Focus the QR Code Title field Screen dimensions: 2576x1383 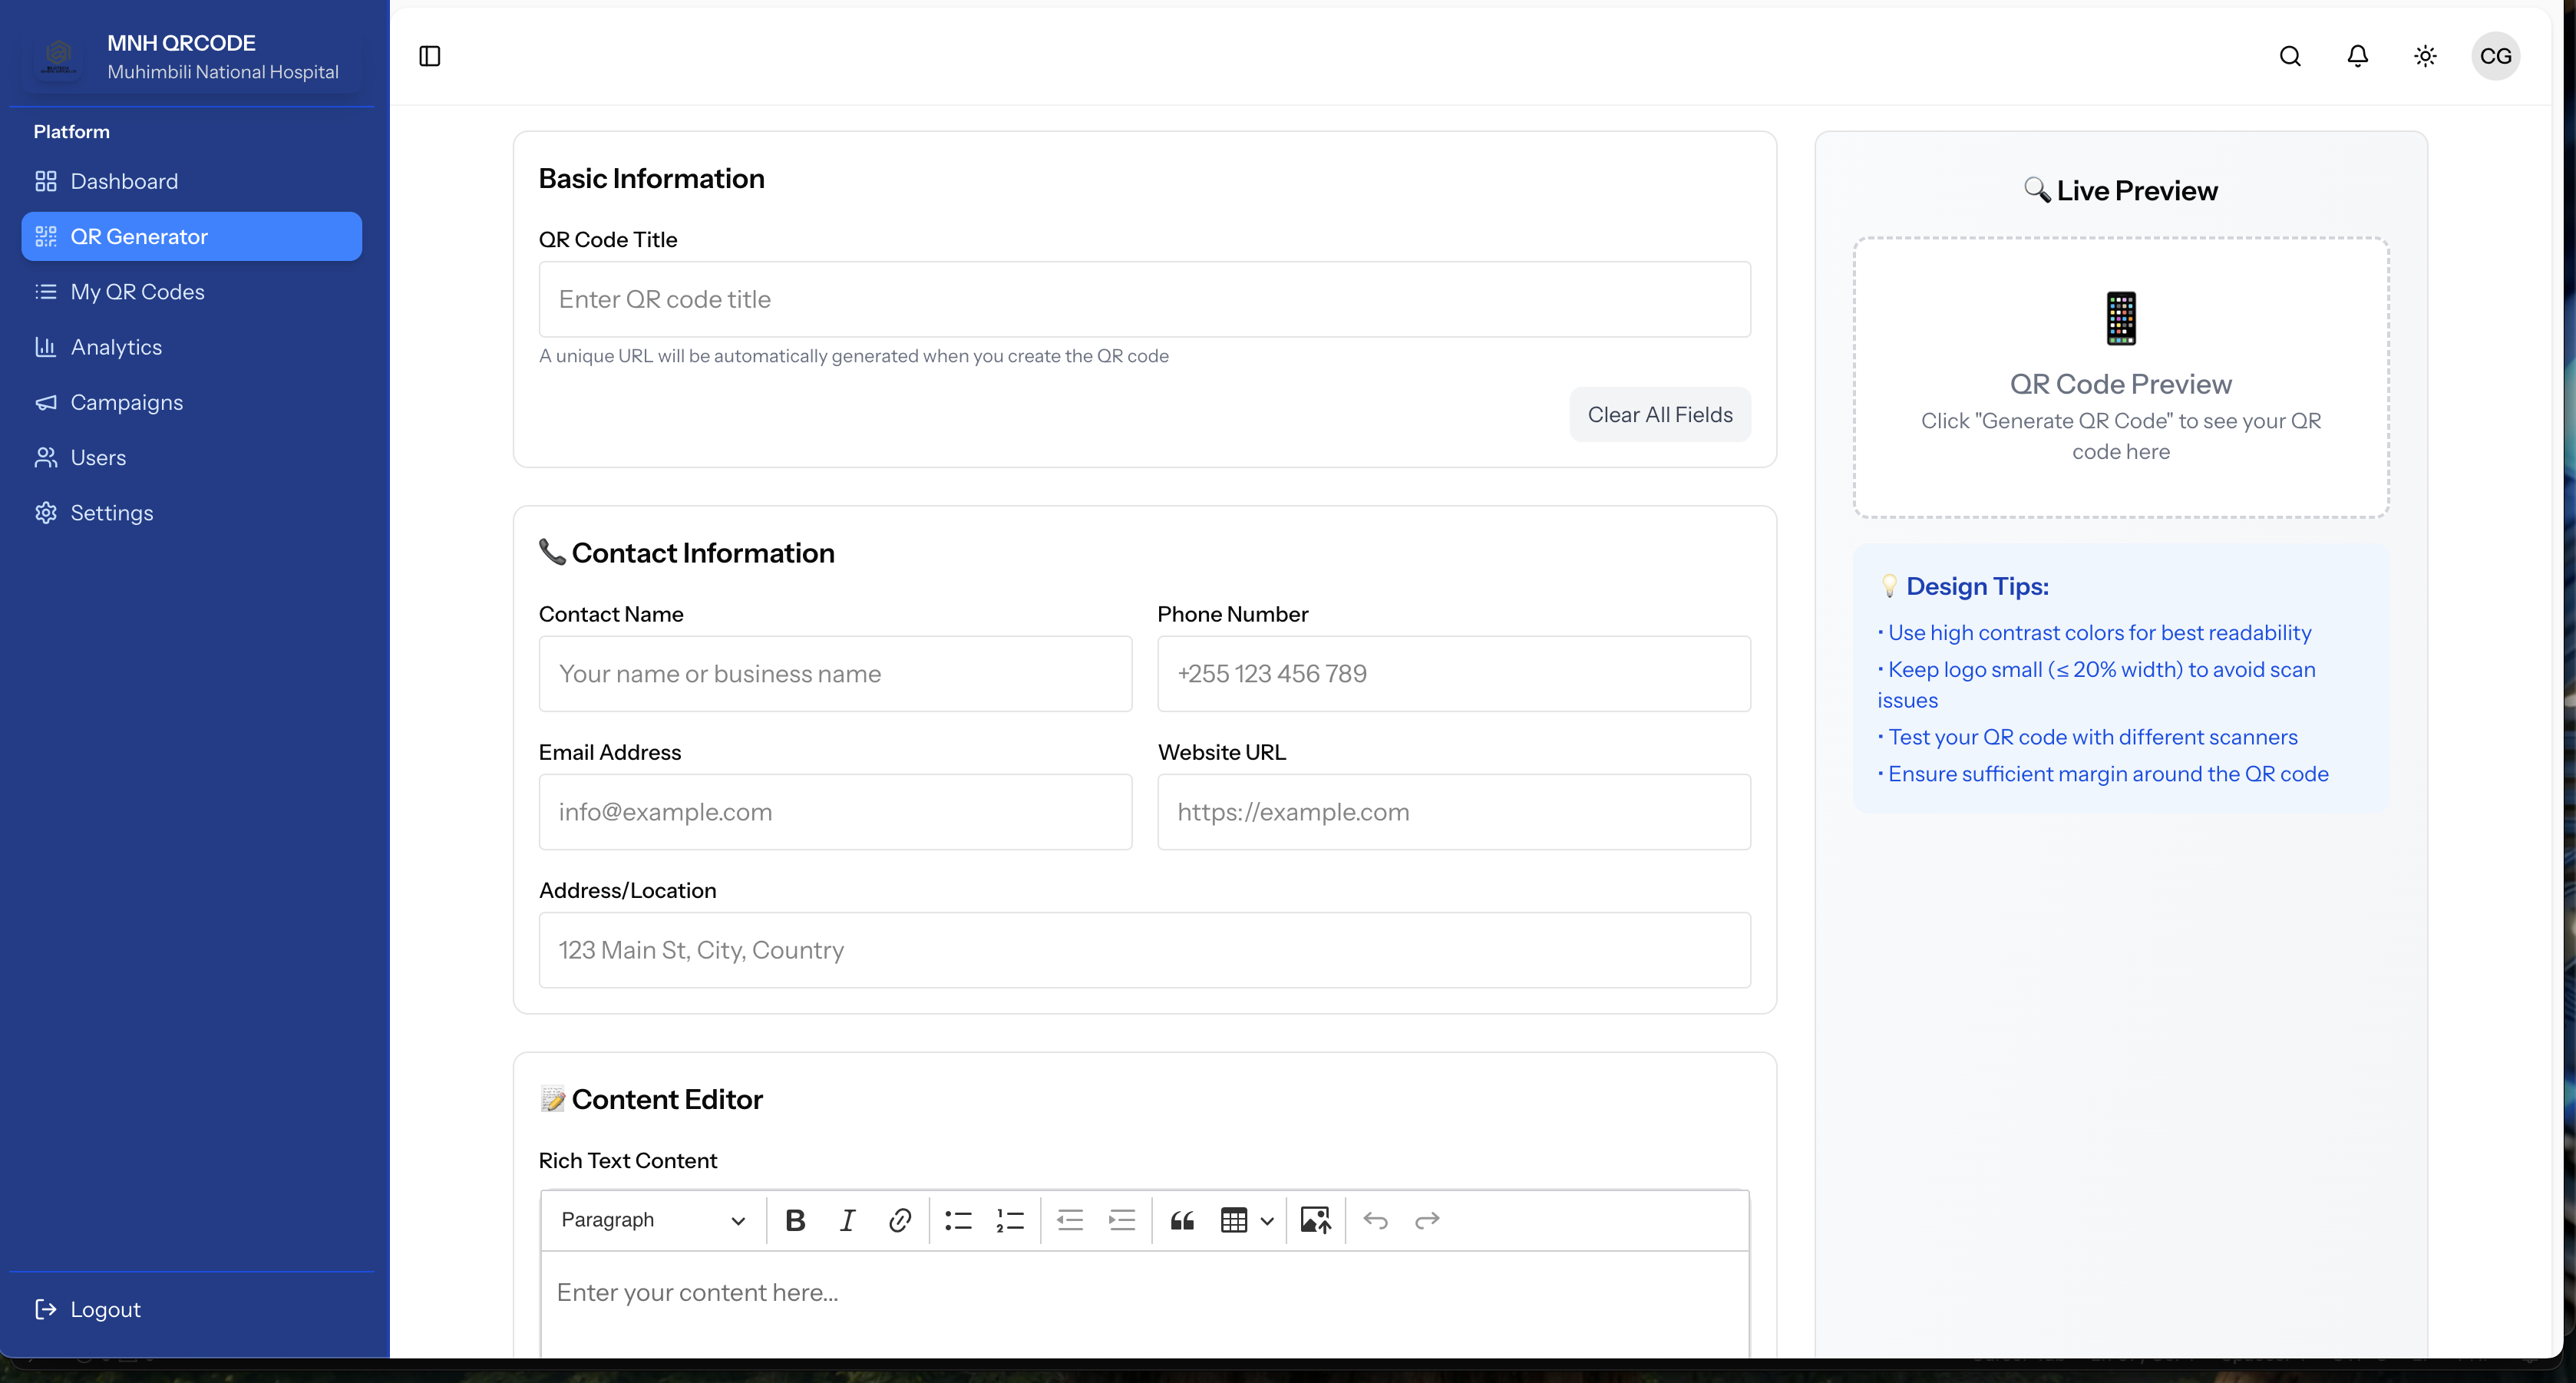pos(1144,299)
